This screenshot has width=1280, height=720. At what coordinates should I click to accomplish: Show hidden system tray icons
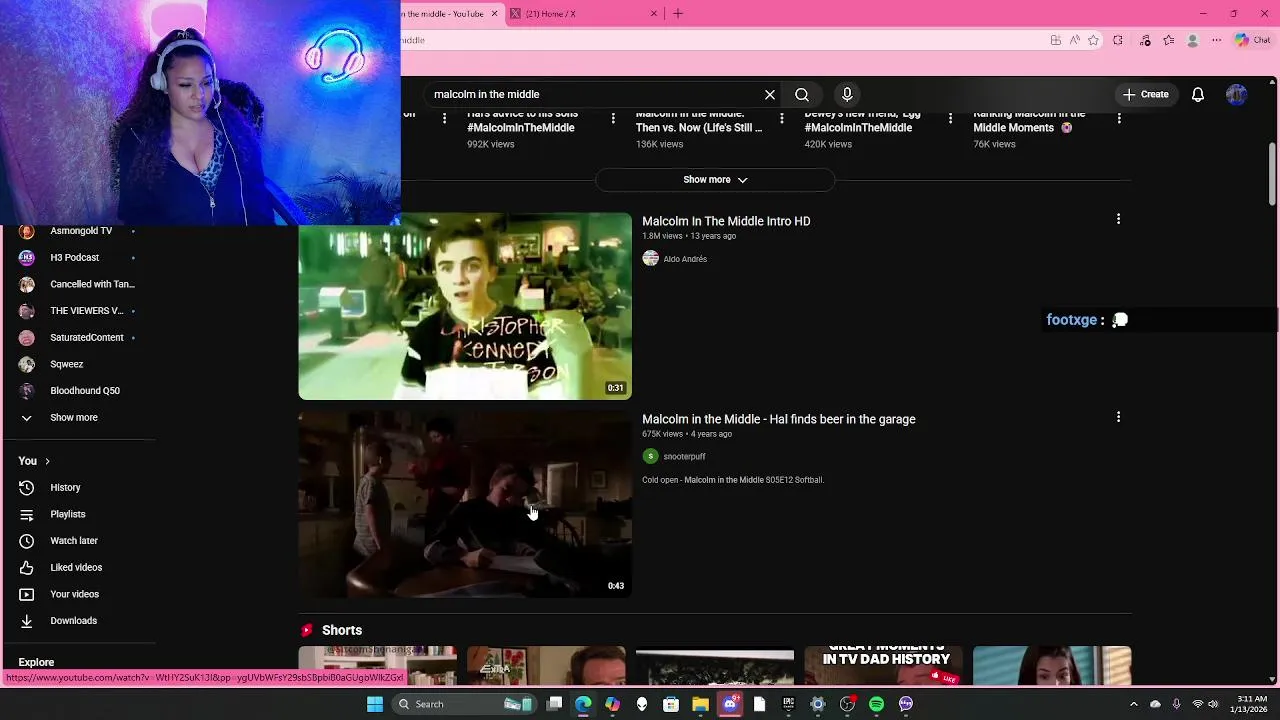[x=1133, y=704]
